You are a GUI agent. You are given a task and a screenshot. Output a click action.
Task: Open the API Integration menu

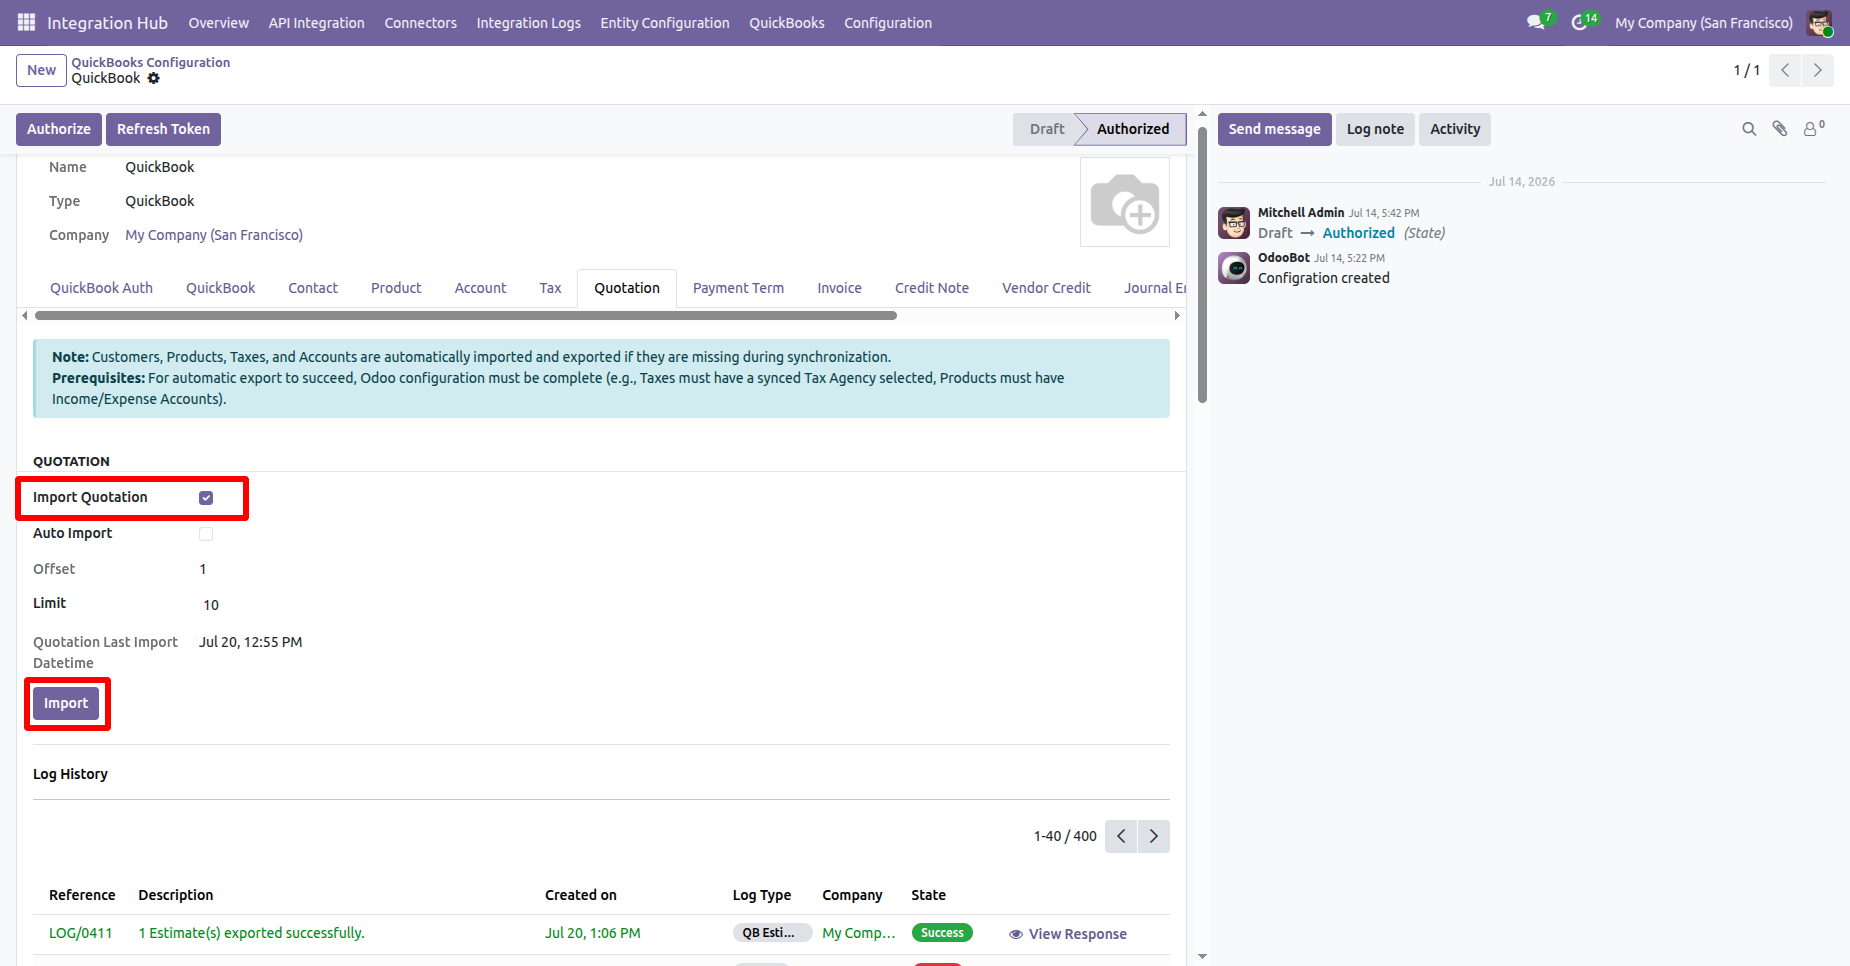point(316,23)
